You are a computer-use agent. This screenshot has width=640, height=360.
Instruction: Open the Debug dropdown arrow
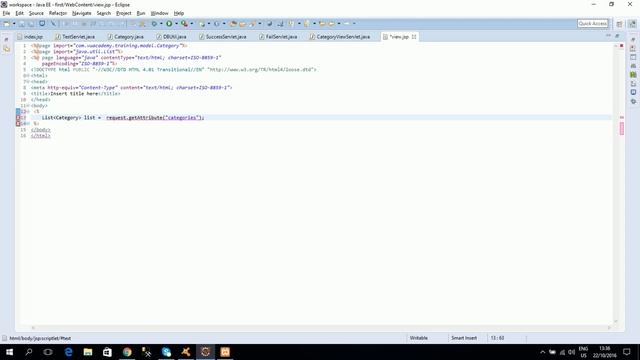point(161,24)
